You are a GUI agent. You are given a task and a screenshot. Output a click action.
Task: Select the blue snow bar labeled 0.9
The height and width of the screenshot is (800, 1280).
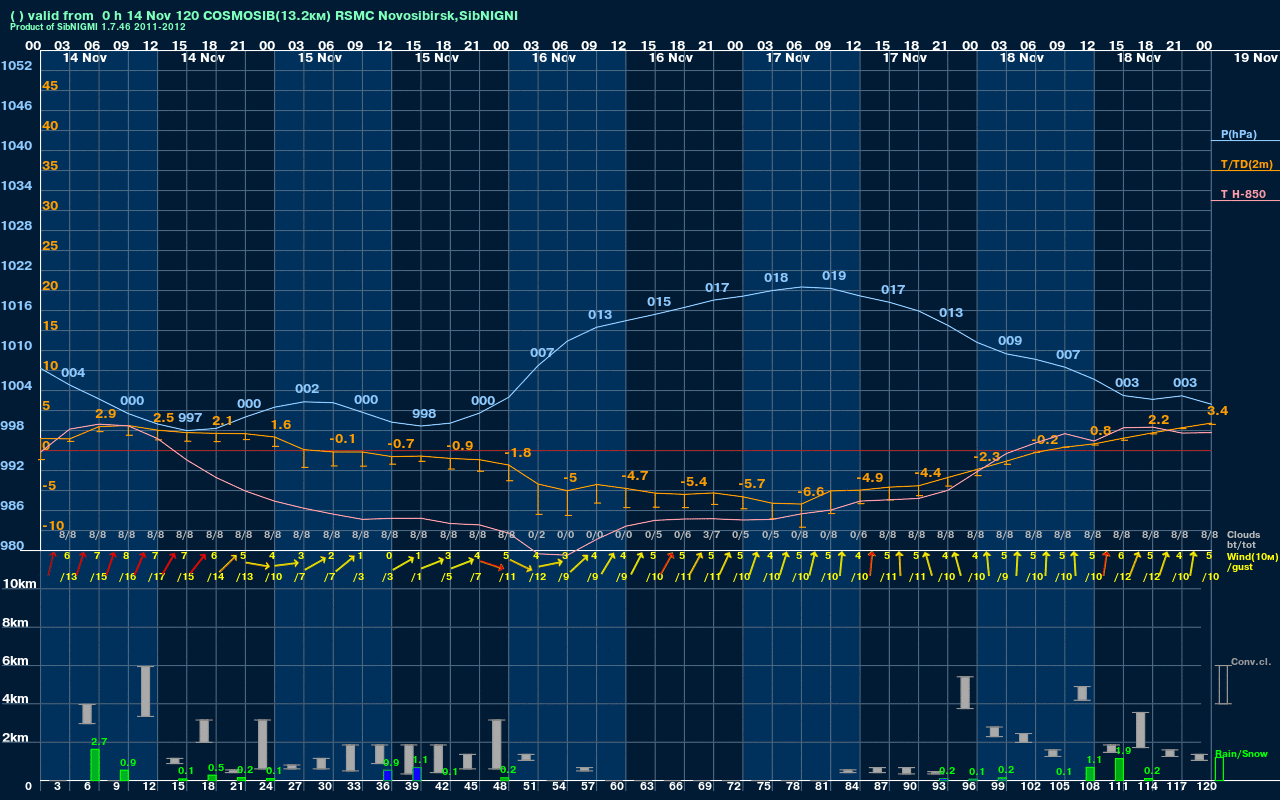[387, 774]
